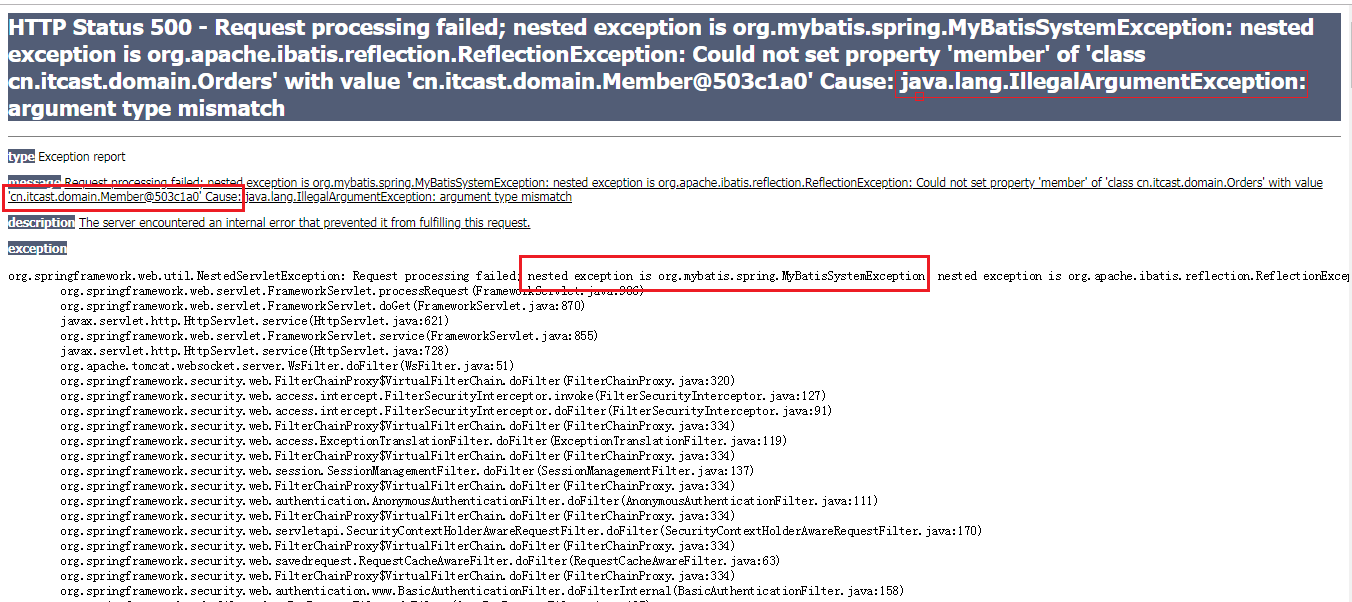Click the 'message' label badge
The image size is (1352, 602).
(x=34, y=182)
